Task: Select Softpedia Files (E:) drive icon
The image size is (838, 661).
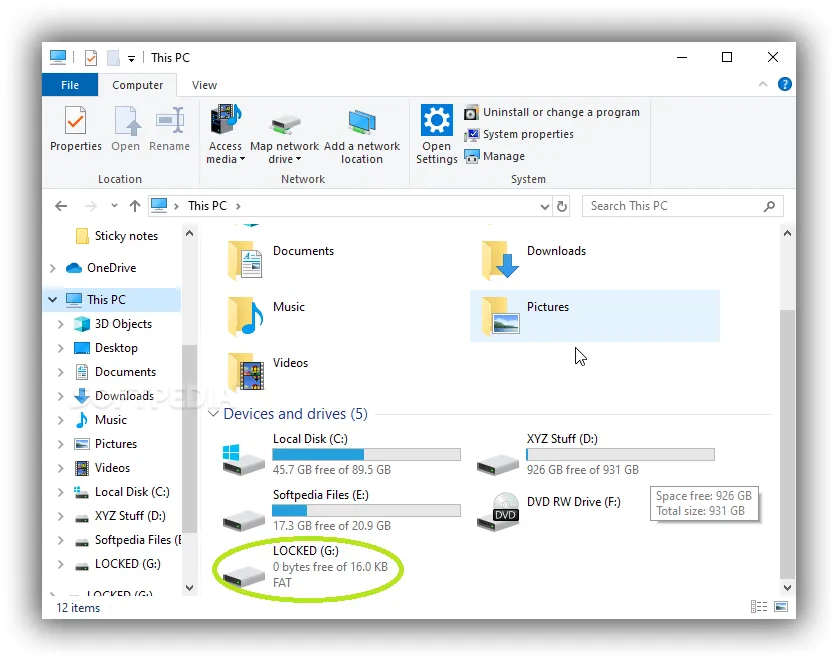Action: pyautogui.click(x=243, y=519)
